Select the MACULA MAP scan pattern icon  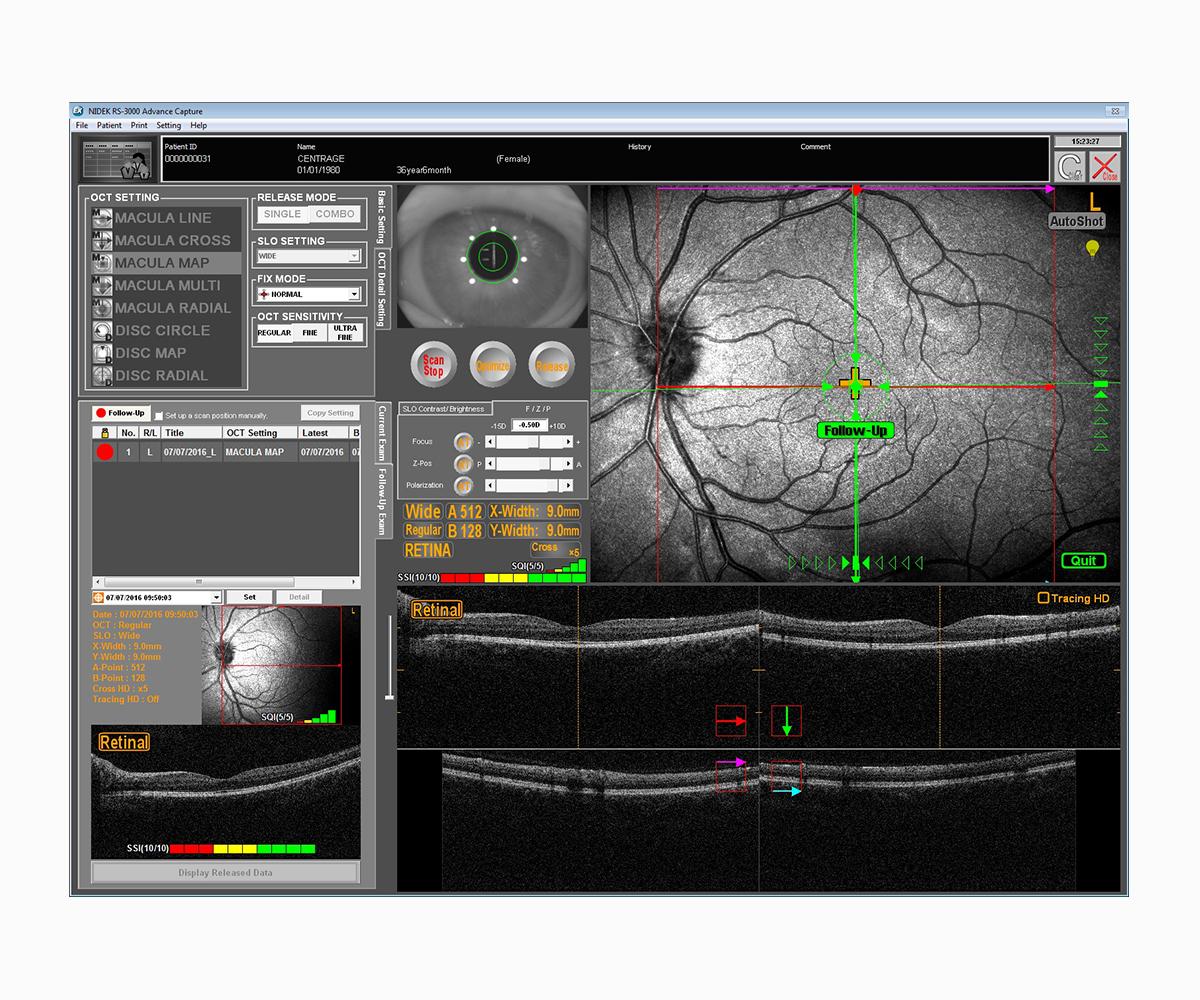click(101, 263)
